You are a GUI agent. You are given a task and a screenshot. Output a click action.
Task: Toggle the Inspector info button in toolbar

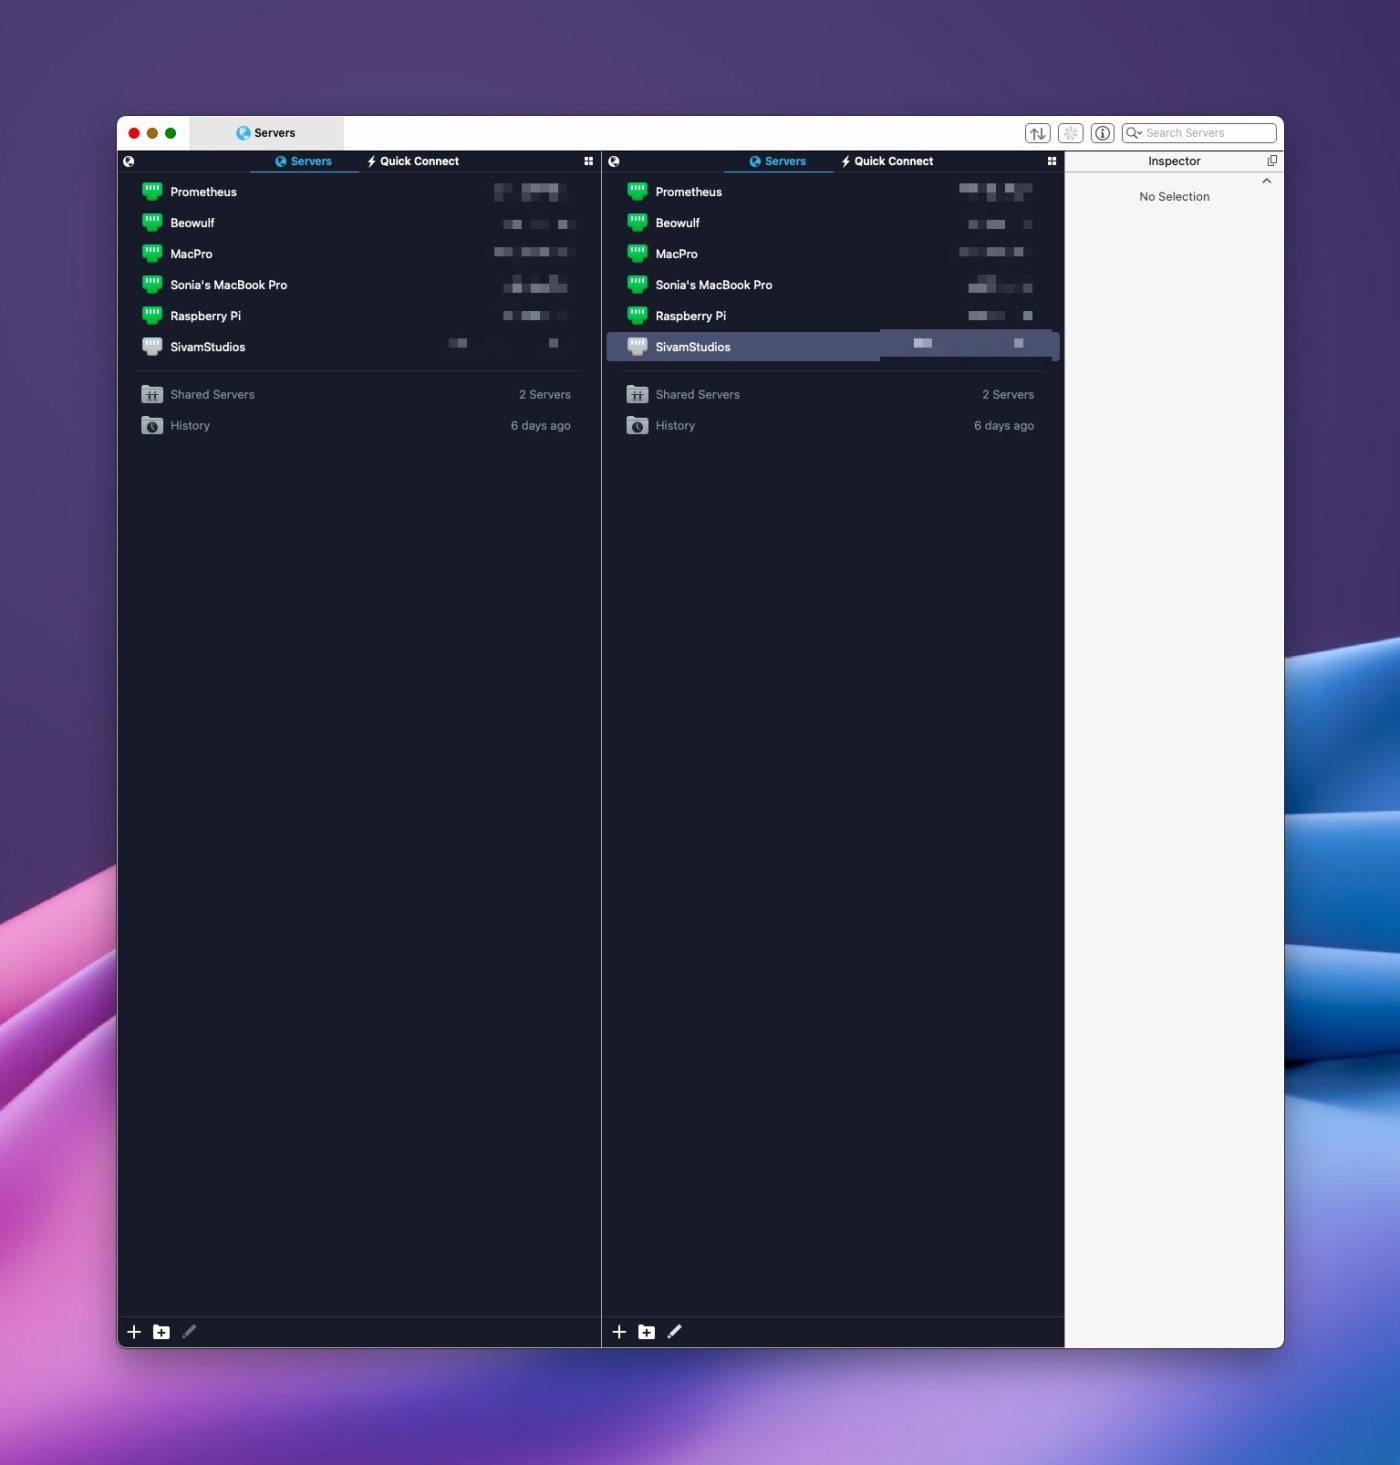1102,133
